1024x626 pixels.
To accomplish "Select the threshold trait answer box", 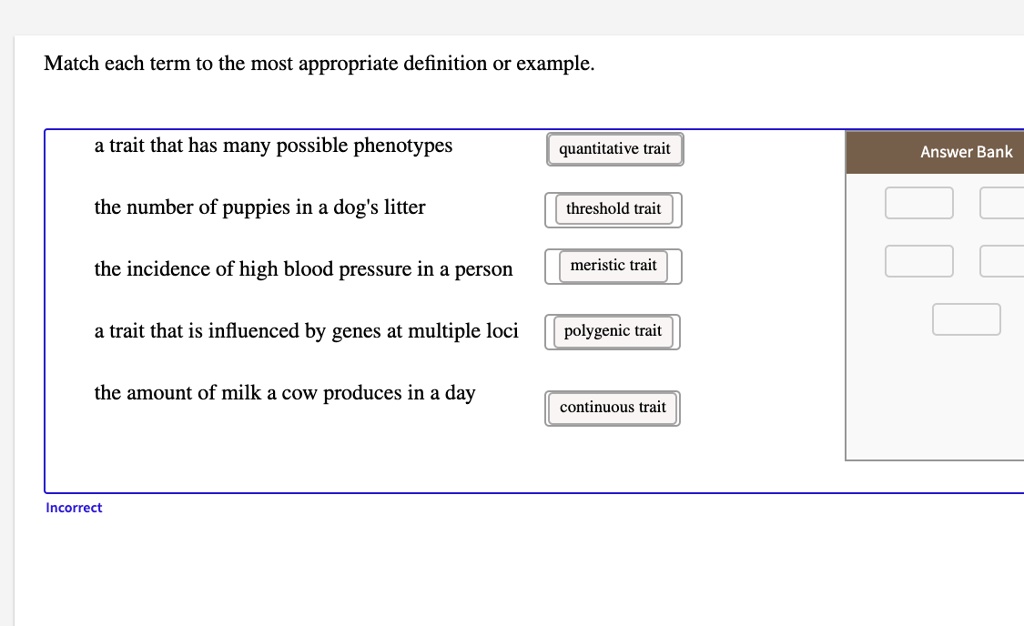I will [613, 209].
